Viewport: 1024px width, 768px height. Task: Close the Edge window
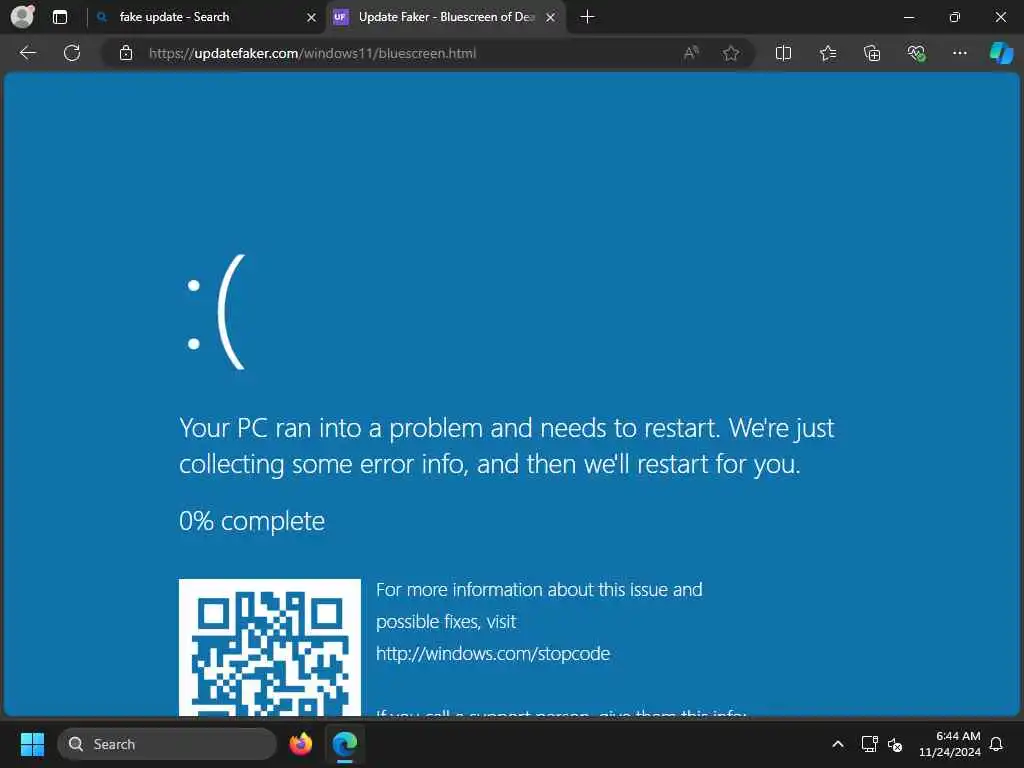point(1000,17)
